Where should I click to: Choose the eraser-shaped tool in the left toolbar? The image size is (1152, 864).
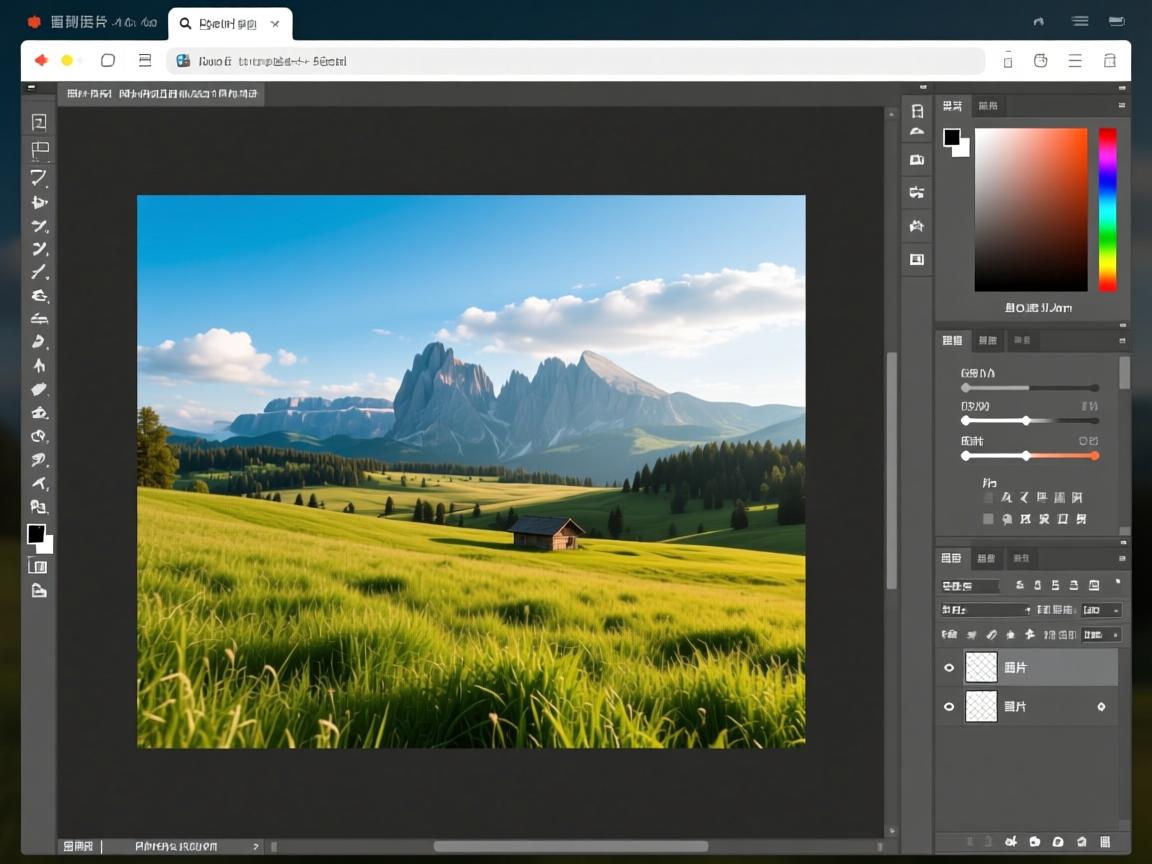(x=39, y=389)
